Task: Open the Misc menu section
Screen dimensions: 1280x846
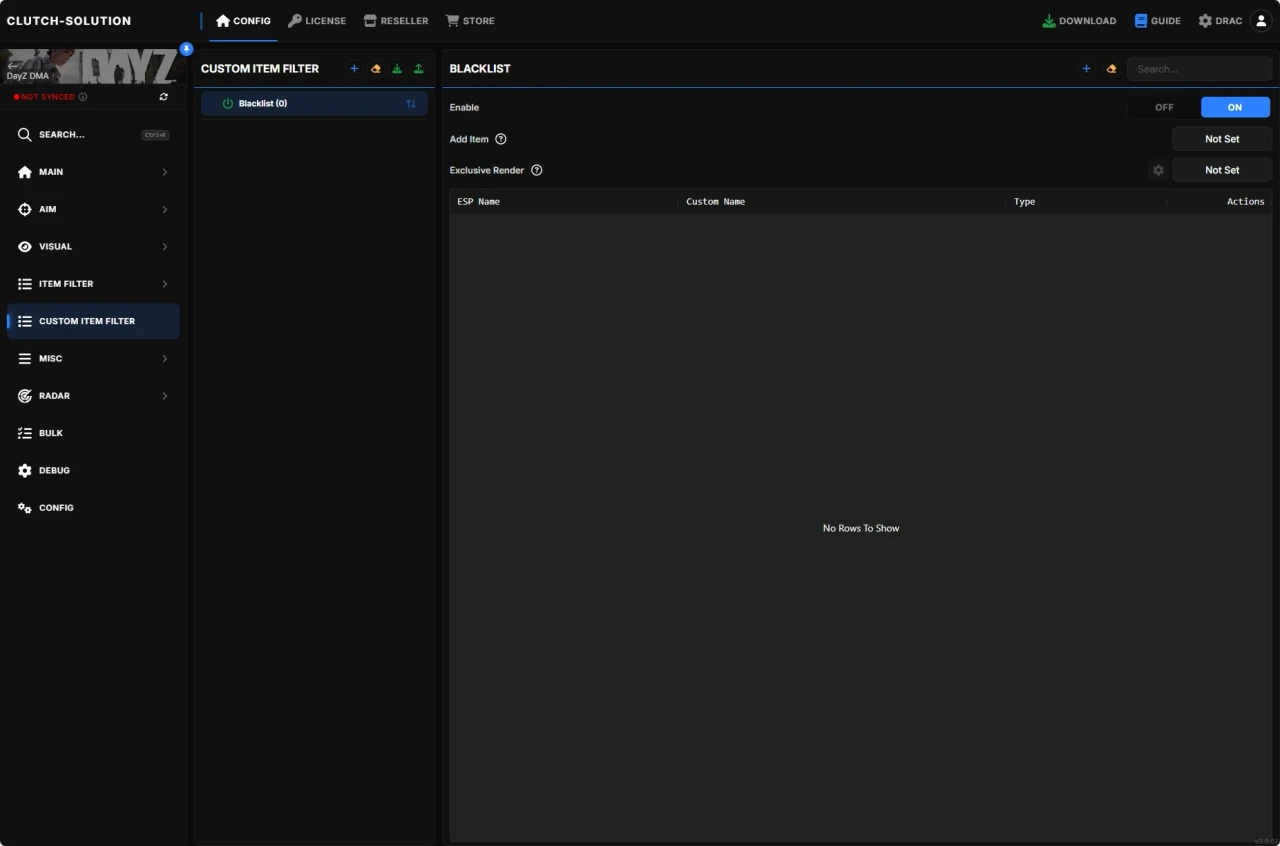Action: 93,358
